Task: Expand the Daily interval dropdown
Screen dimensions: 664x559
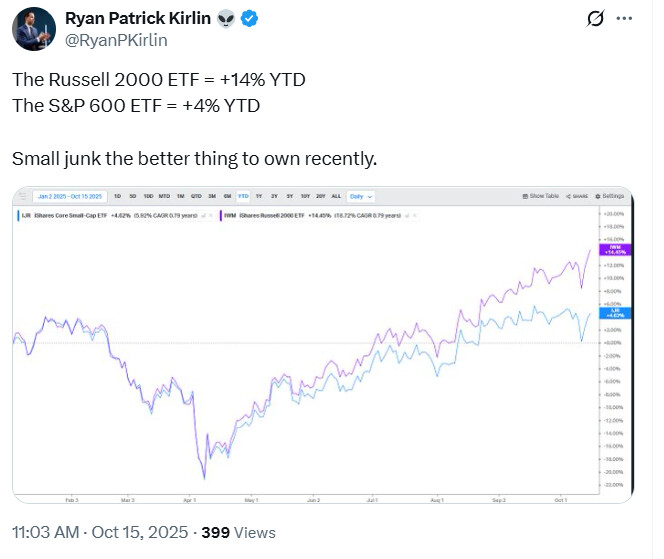Action: pyautogui.click(x=361, y=195)
